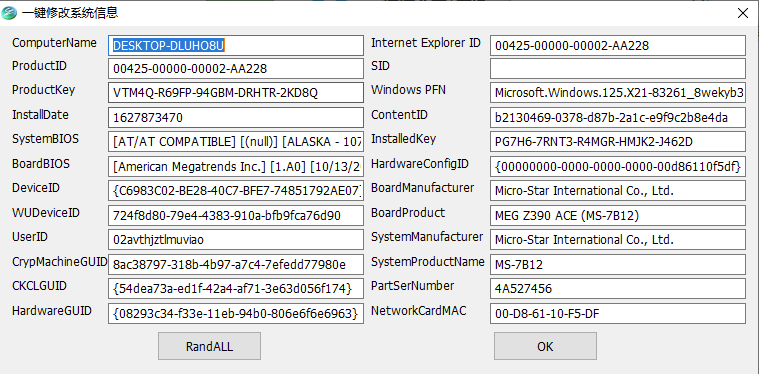
Task: Click the SID label
Action: tap(380, 66)
